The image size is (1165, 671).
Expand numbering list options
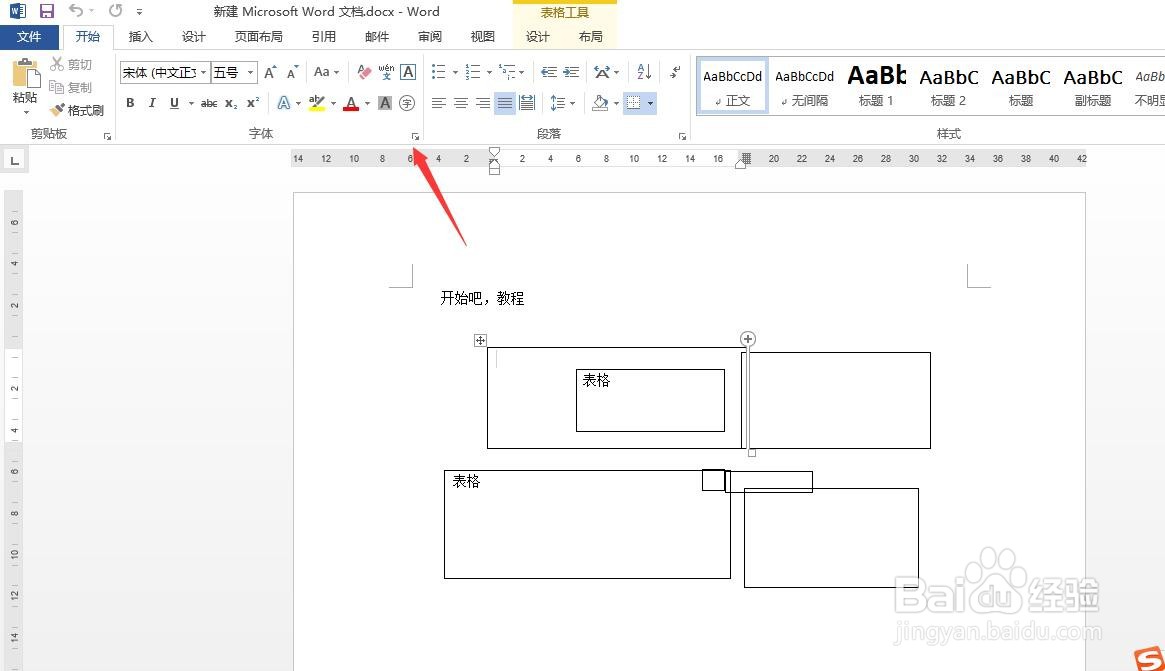pyautogui.click(x=489, y=72)
